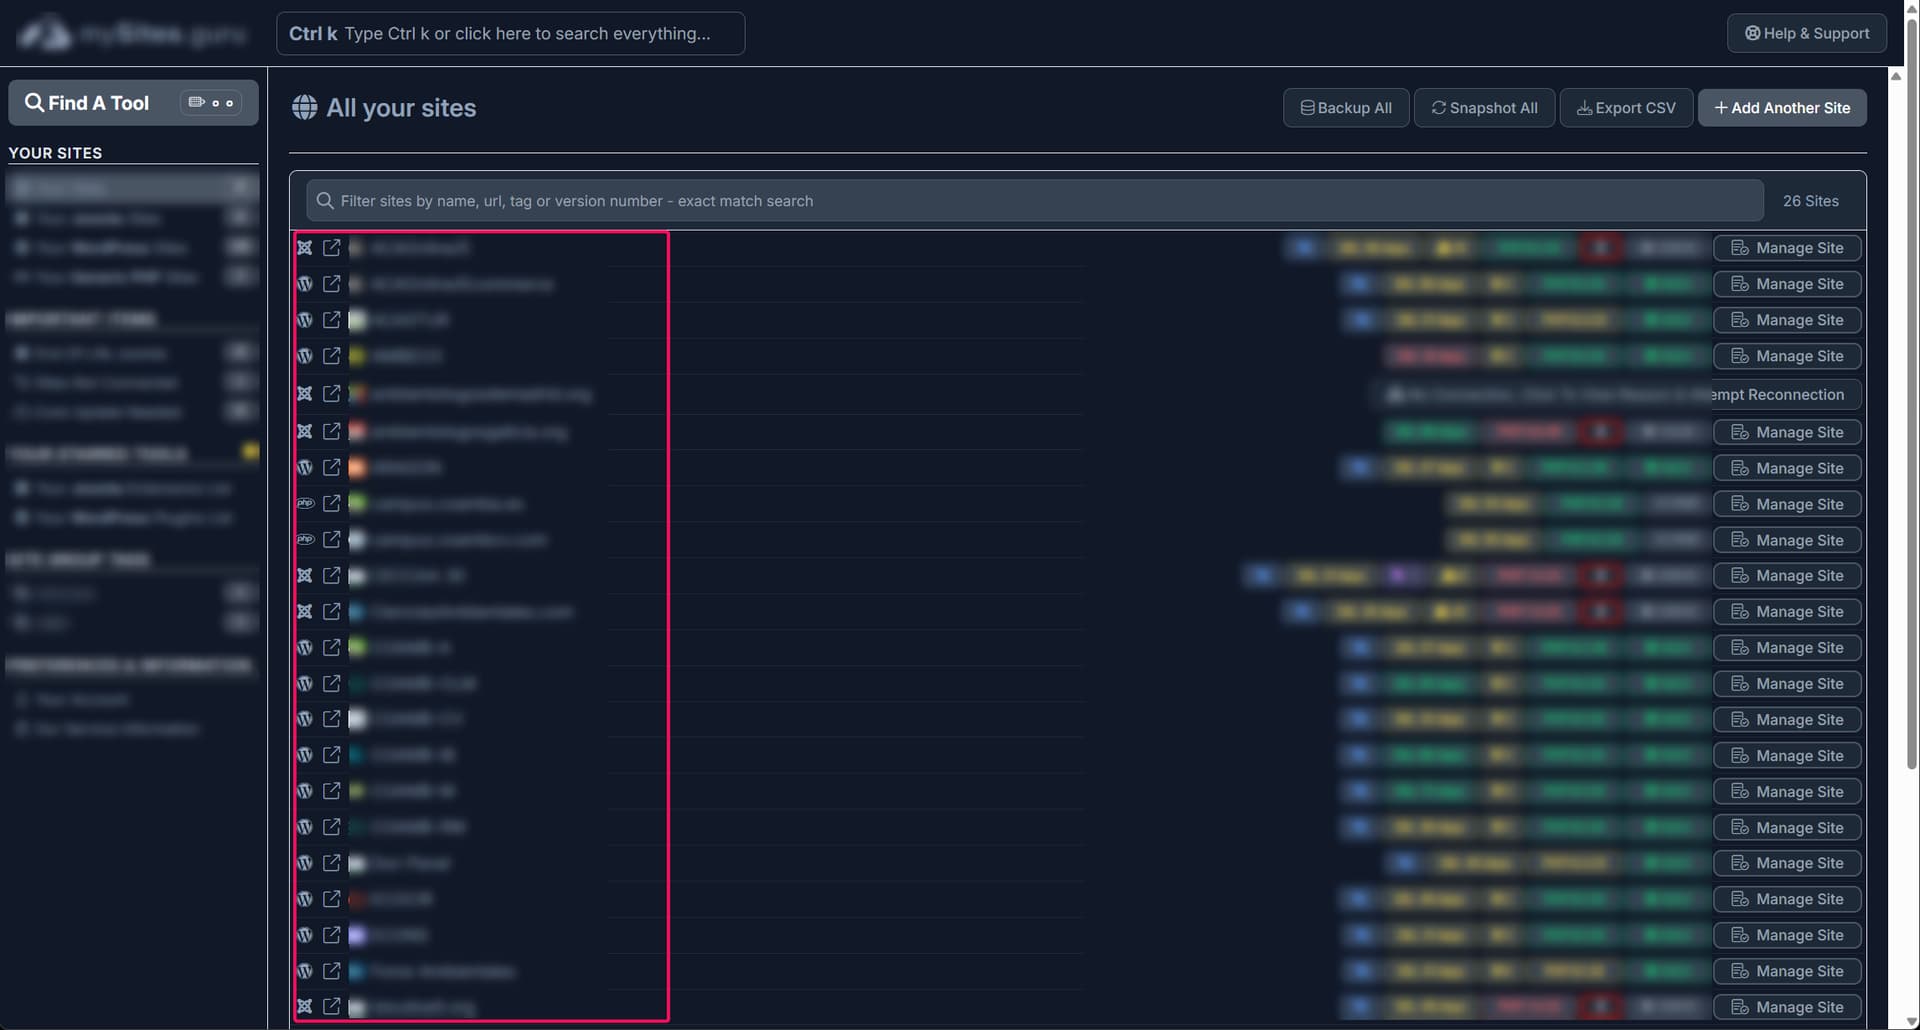
Task: Click the Joomla icon in the last visible row
Action: pos(305,1007)
